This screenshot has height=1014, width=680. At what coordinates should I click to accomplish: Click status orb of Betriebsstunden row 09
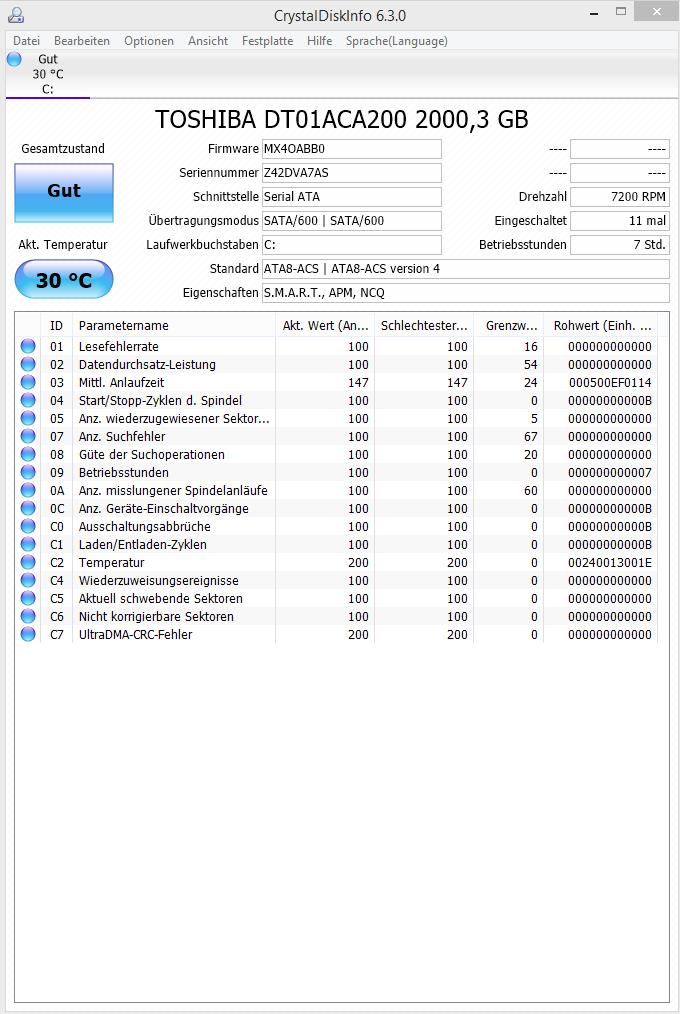point(28,473)
